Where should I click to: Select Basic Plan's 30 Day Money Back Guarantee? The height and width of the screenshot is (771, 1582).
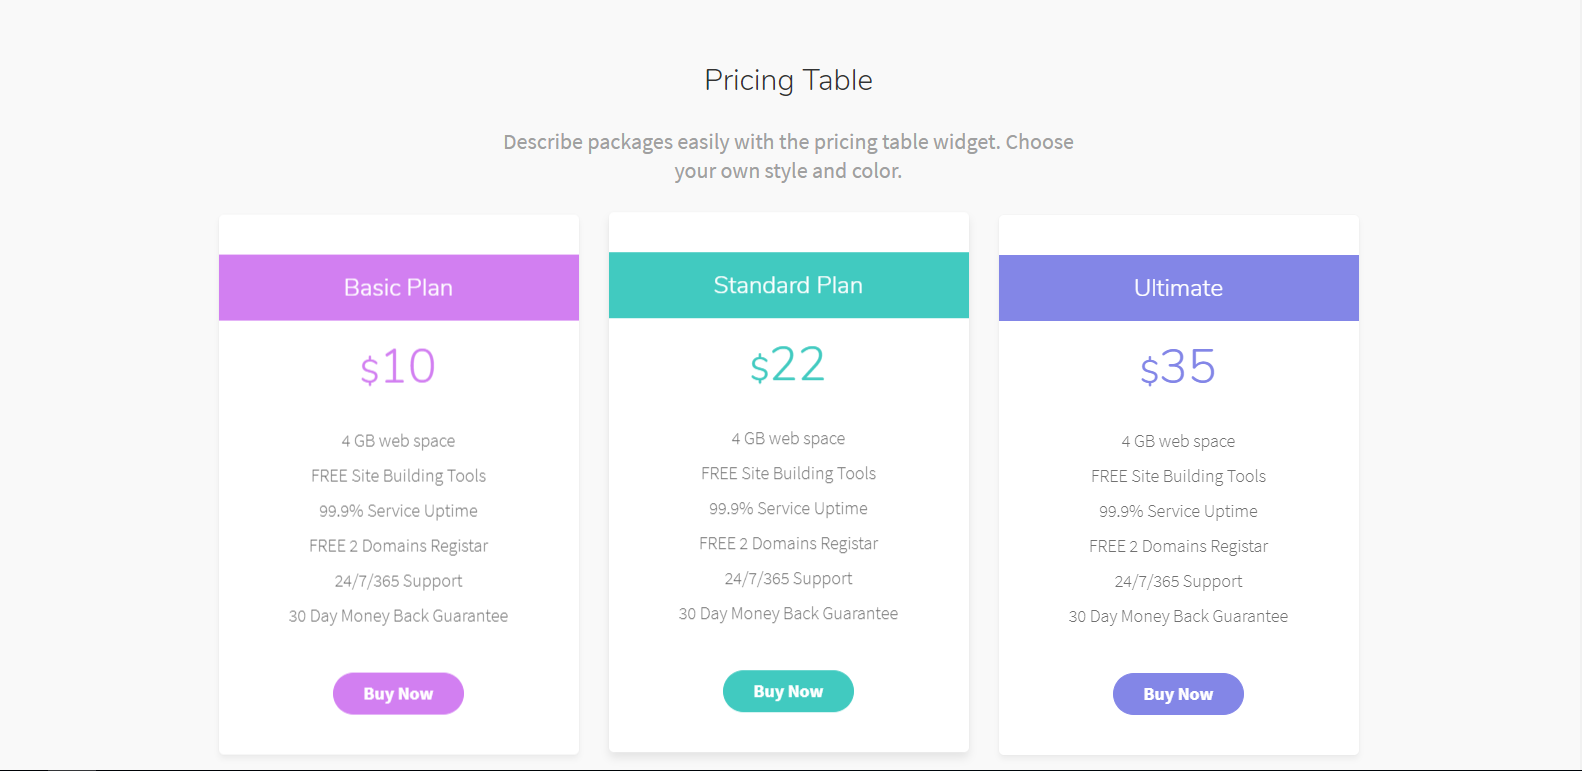398,616
